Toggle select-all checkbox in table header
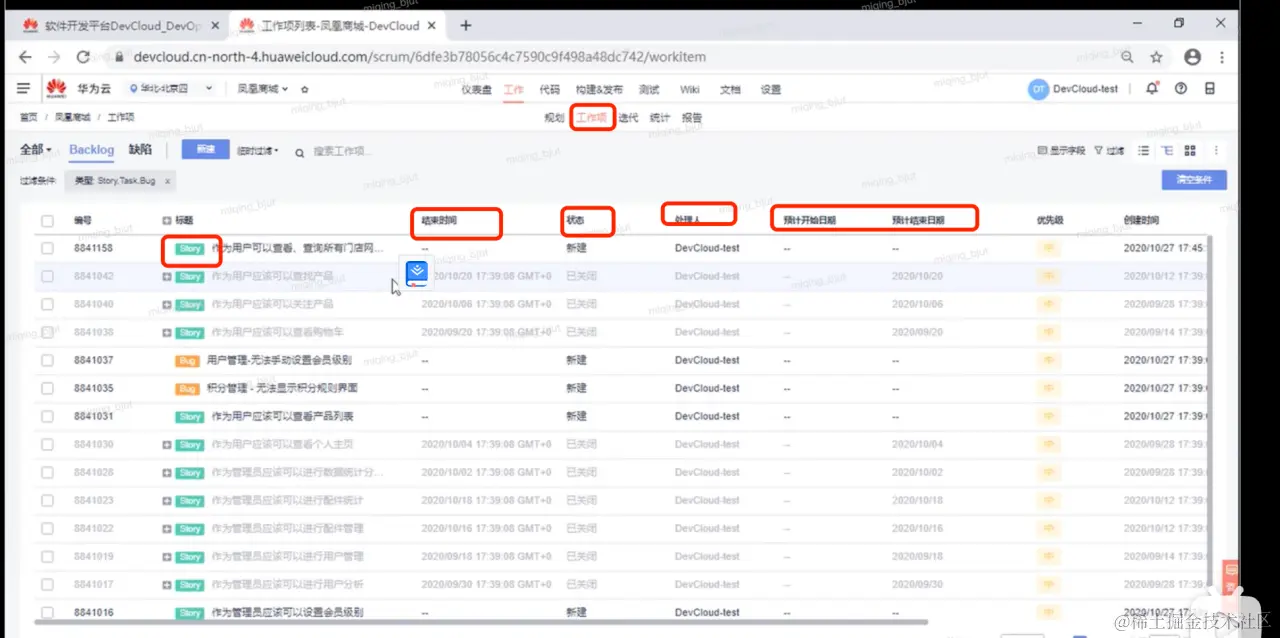The image size is (1280, 638). click(x=47, y=220)
